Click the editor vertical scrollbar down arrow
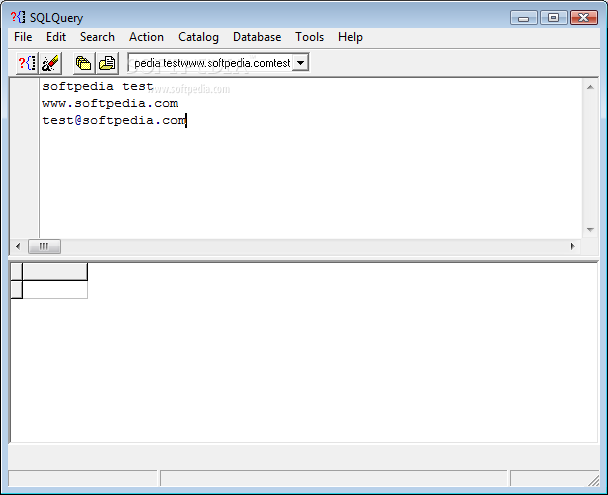Image resolution: width=608 pixels, height=495 pixels. 590,230
